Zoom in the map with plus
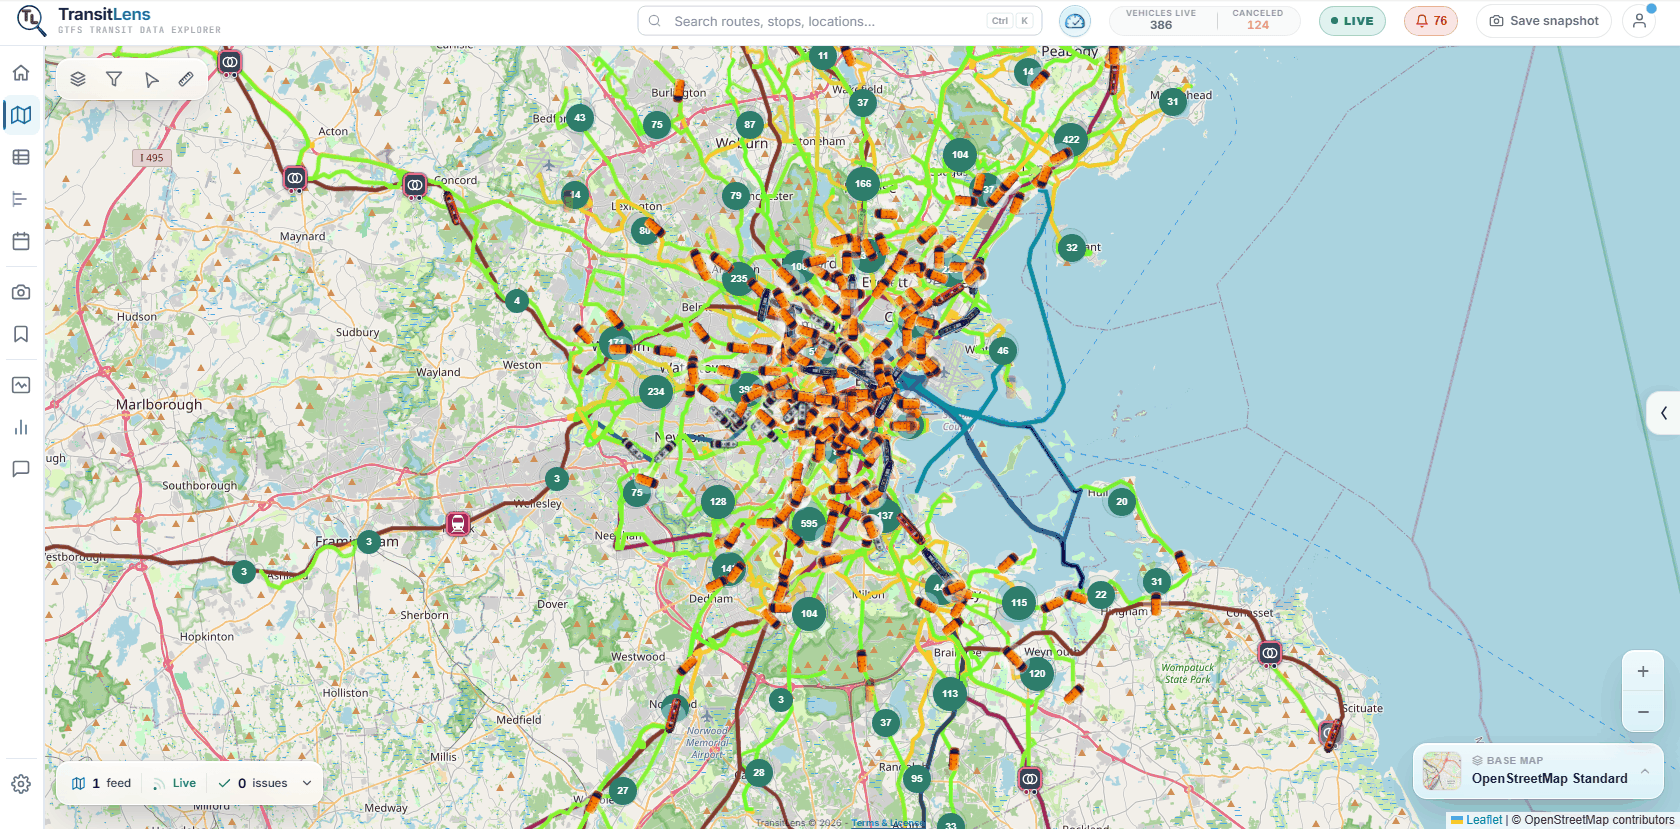Screen dimensions: 1680x829 click(1643, 672)
